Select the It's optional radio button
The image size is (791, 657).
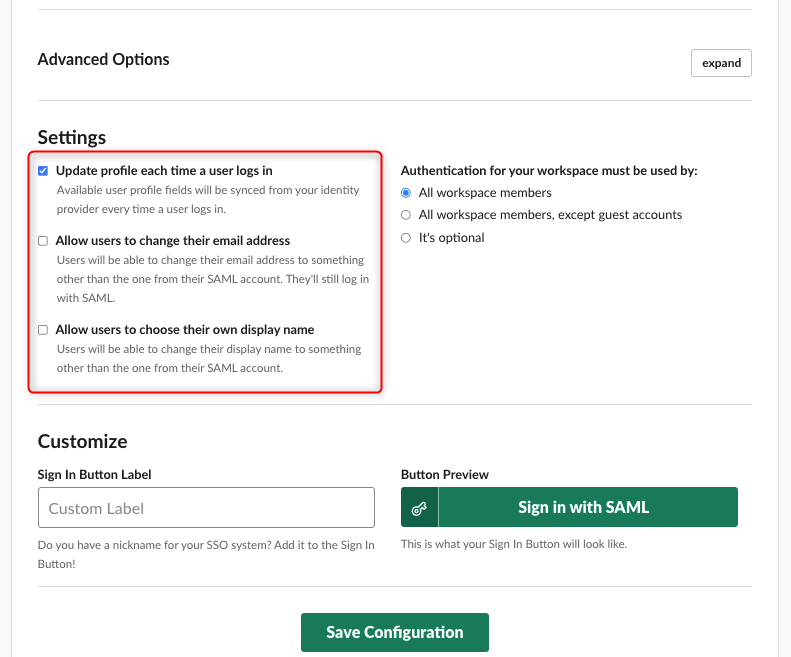406,238
